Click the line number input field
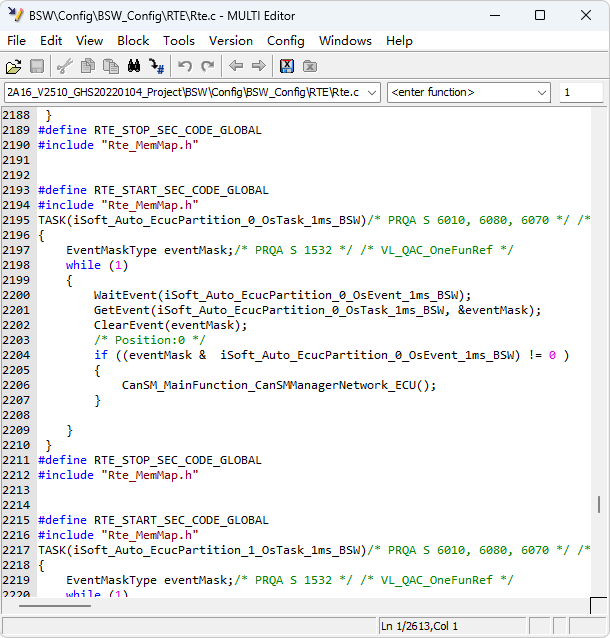The height and width of the screenshot is (638, 610). (580, 92)
